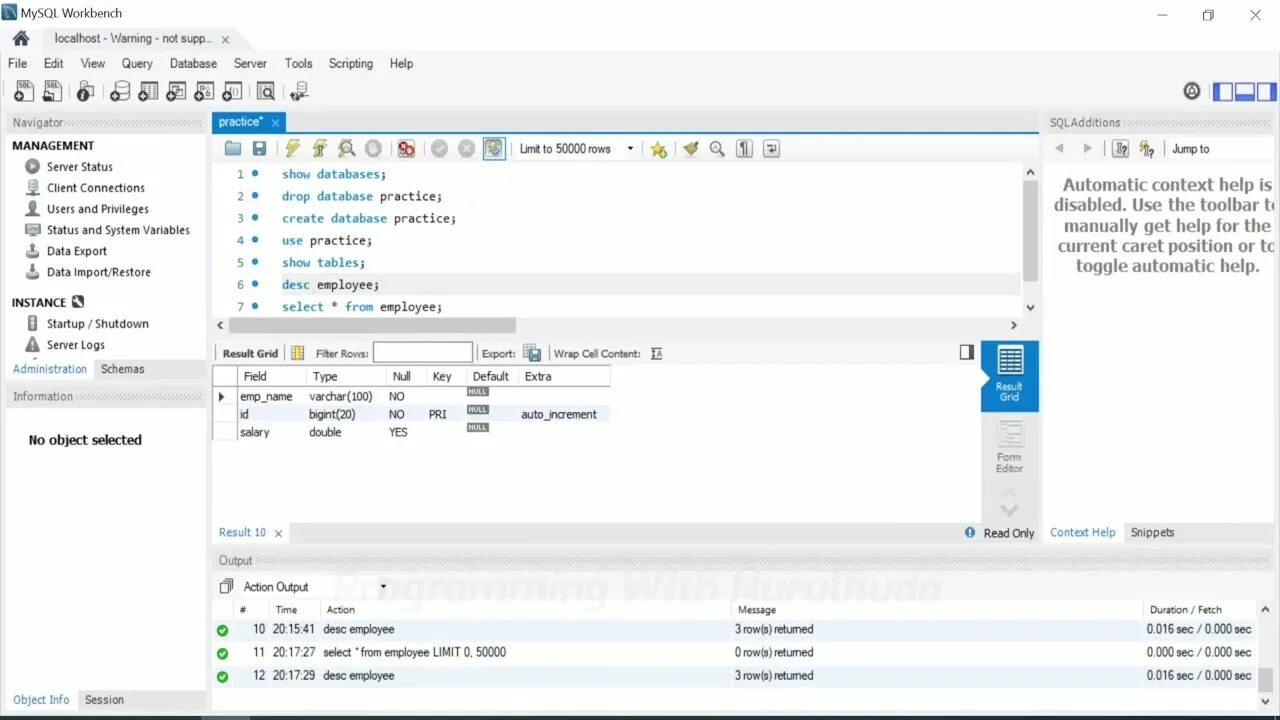Create a new SQL tab icon
The width and height of the screenshot is (1280, 720).
tap(23, 92)
